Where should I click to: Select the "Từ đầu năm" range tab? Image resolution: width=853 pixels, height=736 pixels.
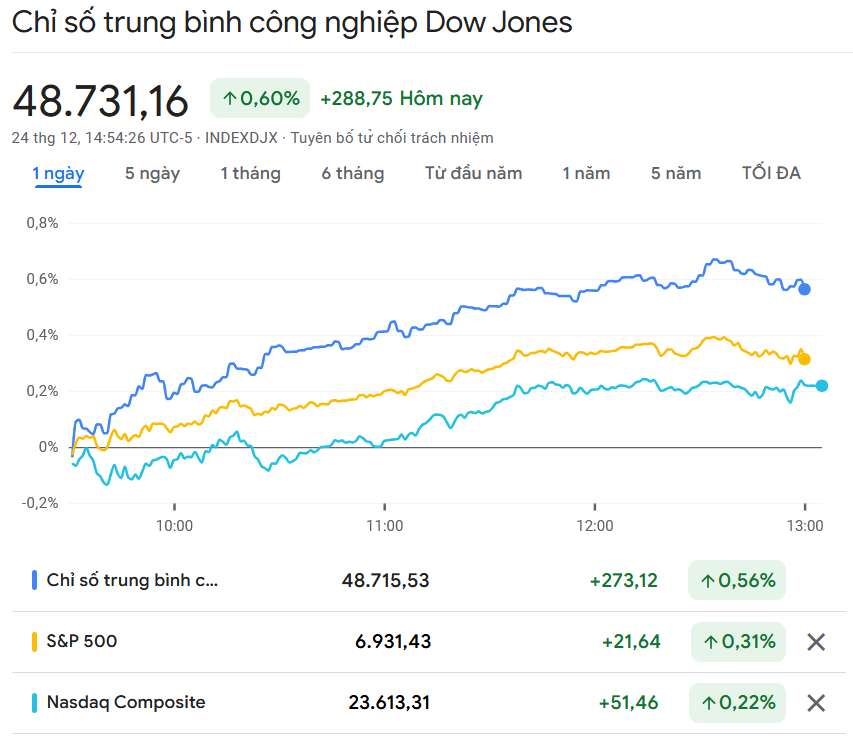point(473,173)
